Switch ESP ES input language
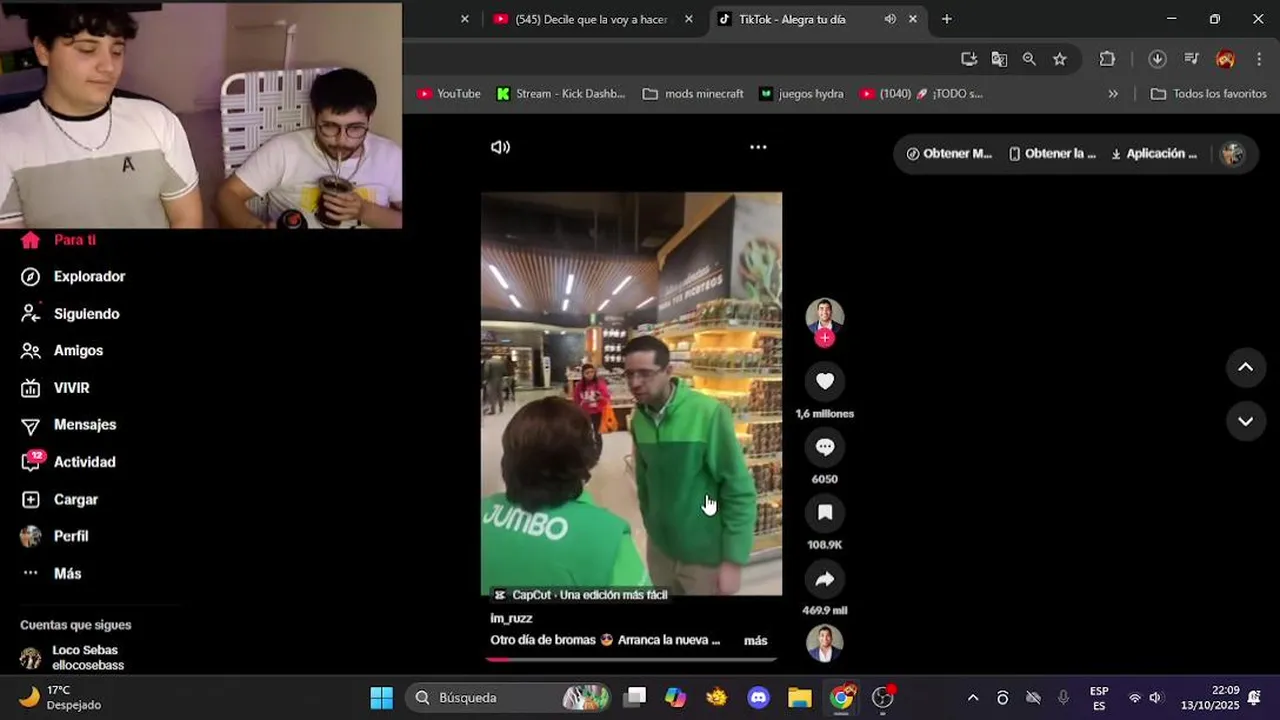The image size is (1280, 720). [1099, 698]
